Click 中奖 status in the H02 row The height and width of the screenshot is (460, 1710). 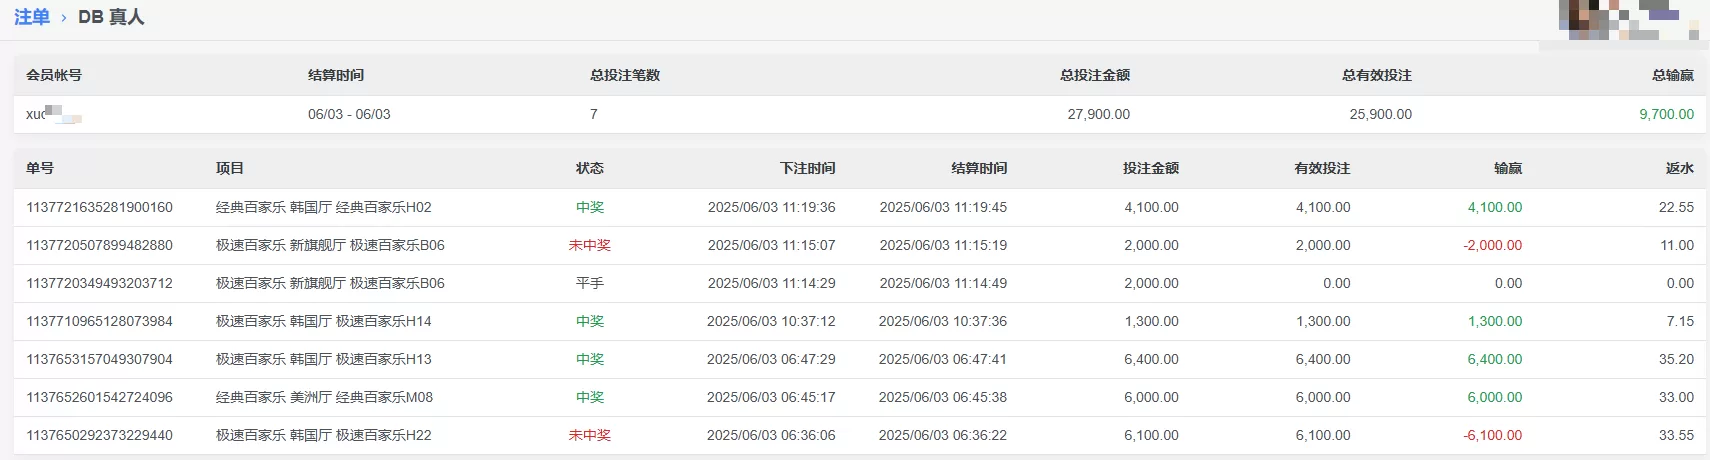(590, 207)
